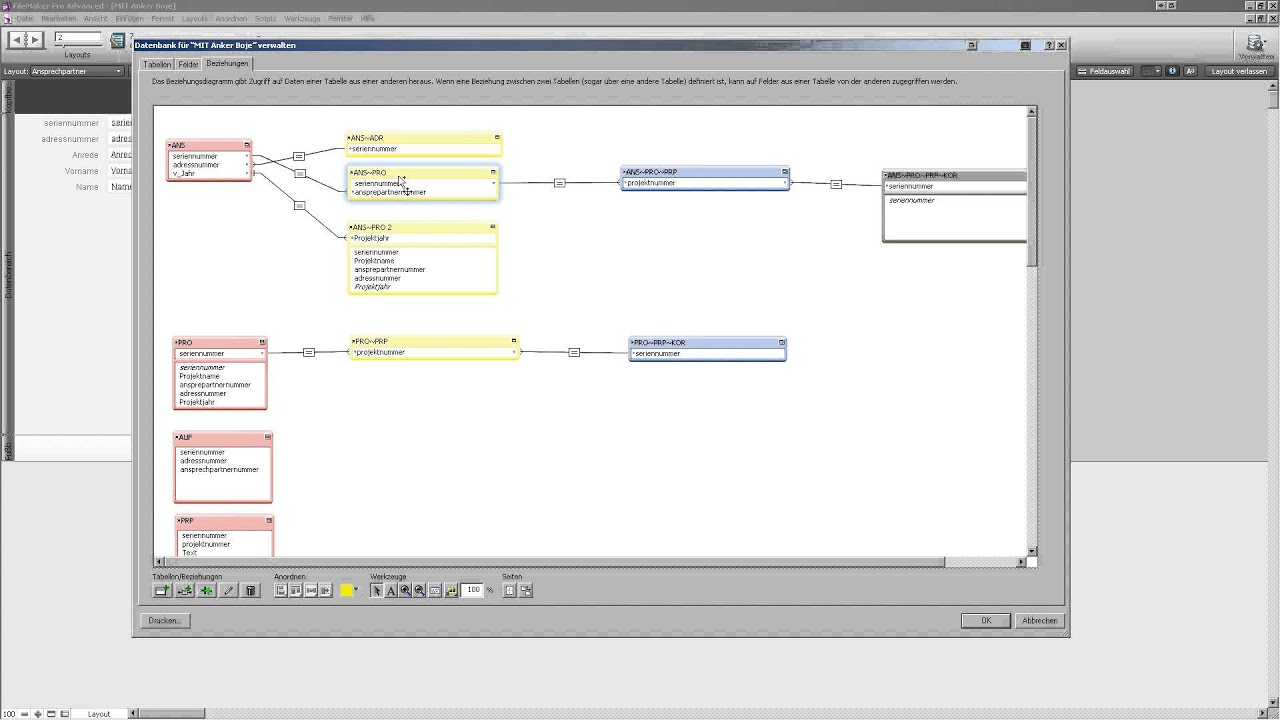The height and width of the screenshot is (720, 1280).
Task: Click the add table occurrence icon
Action: coord(161,591)
